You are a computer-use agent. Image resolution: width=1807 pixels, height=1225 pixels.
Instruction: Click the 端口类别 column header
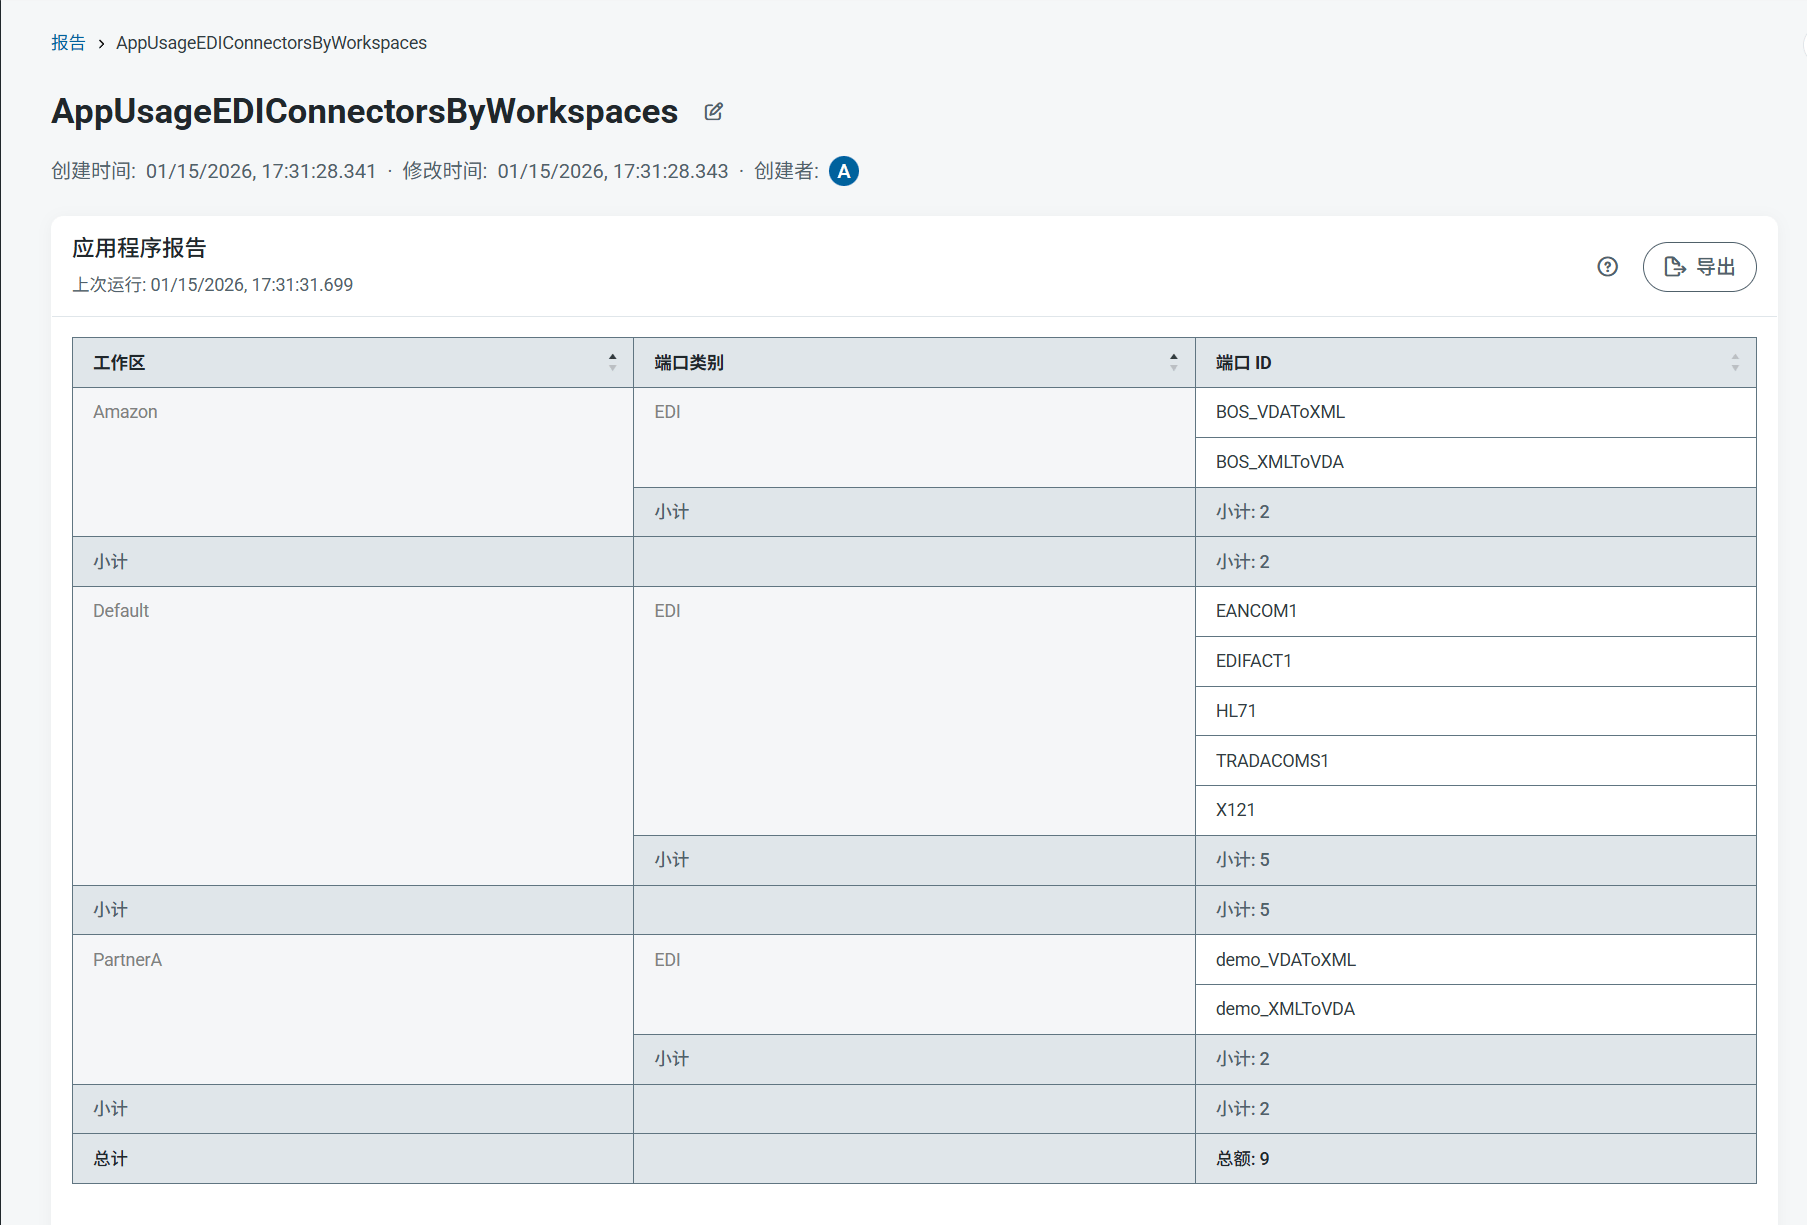tap(914, 362)
